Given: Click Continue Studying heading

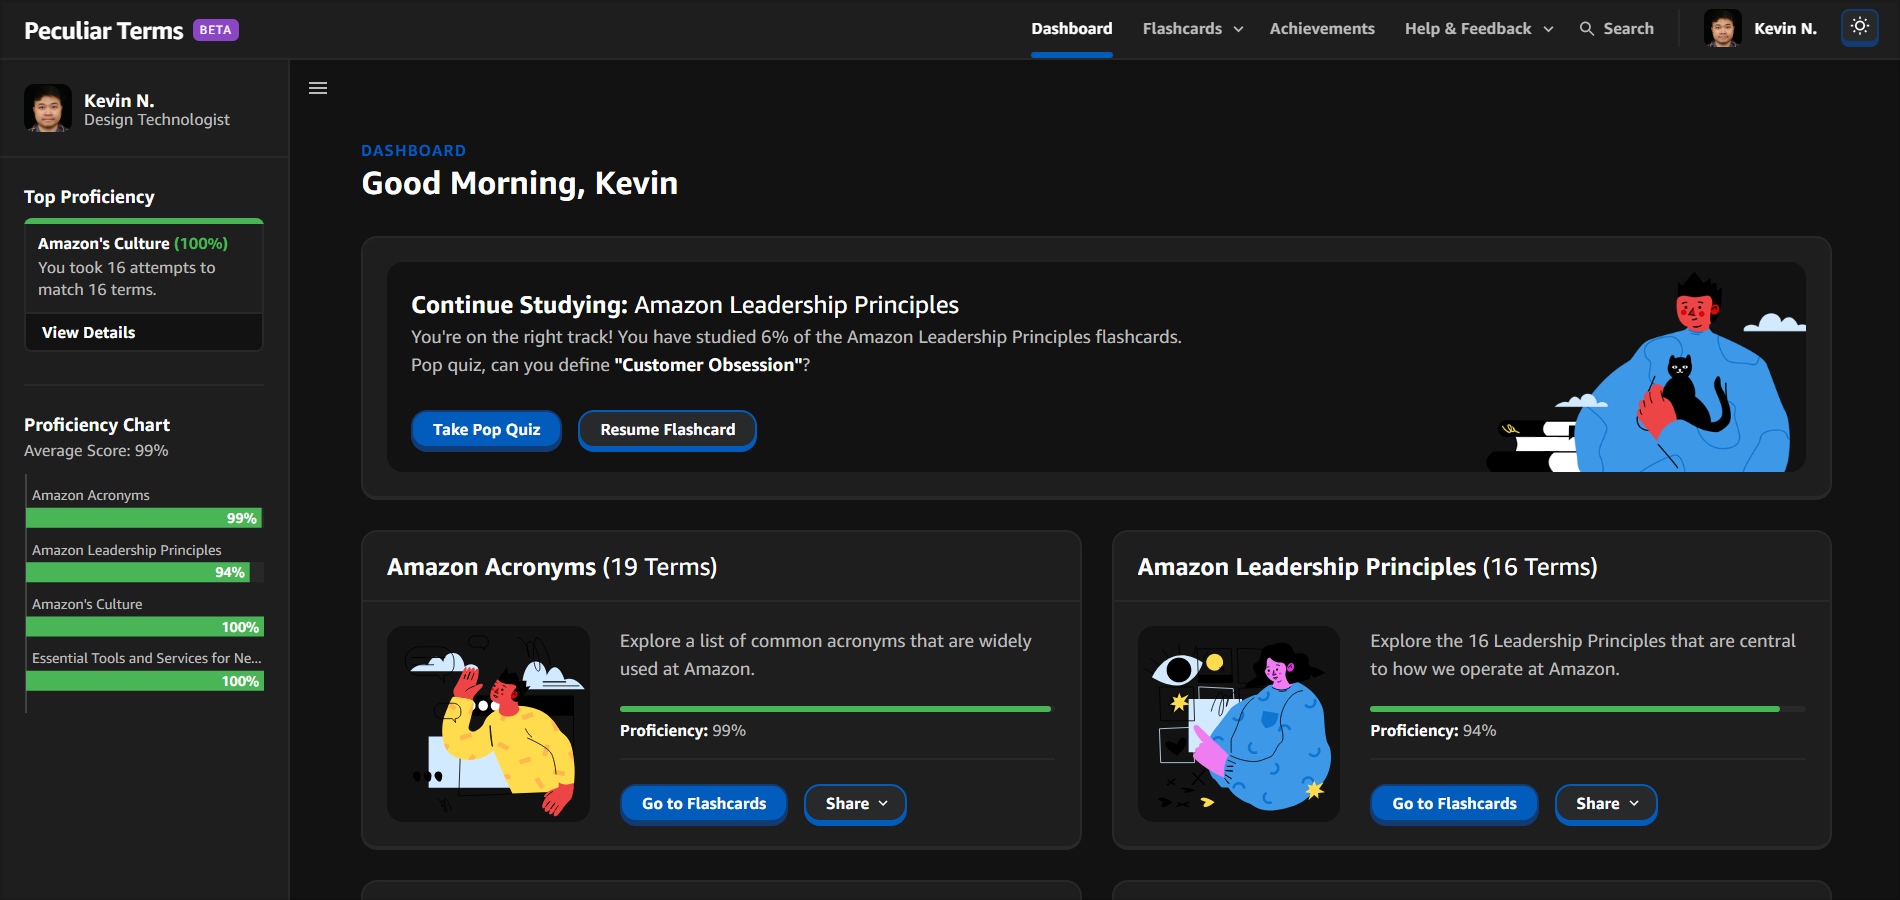Looking at the screenshot, I should pyautogui.click(x=685, y=305).
